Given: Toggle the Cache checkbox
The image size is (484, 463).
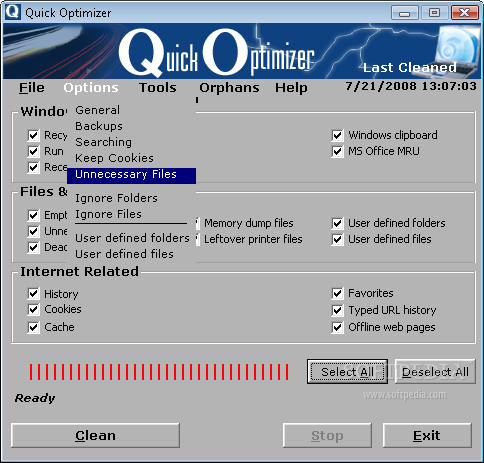Looking at the screenshot, I should tap(33, 327).
